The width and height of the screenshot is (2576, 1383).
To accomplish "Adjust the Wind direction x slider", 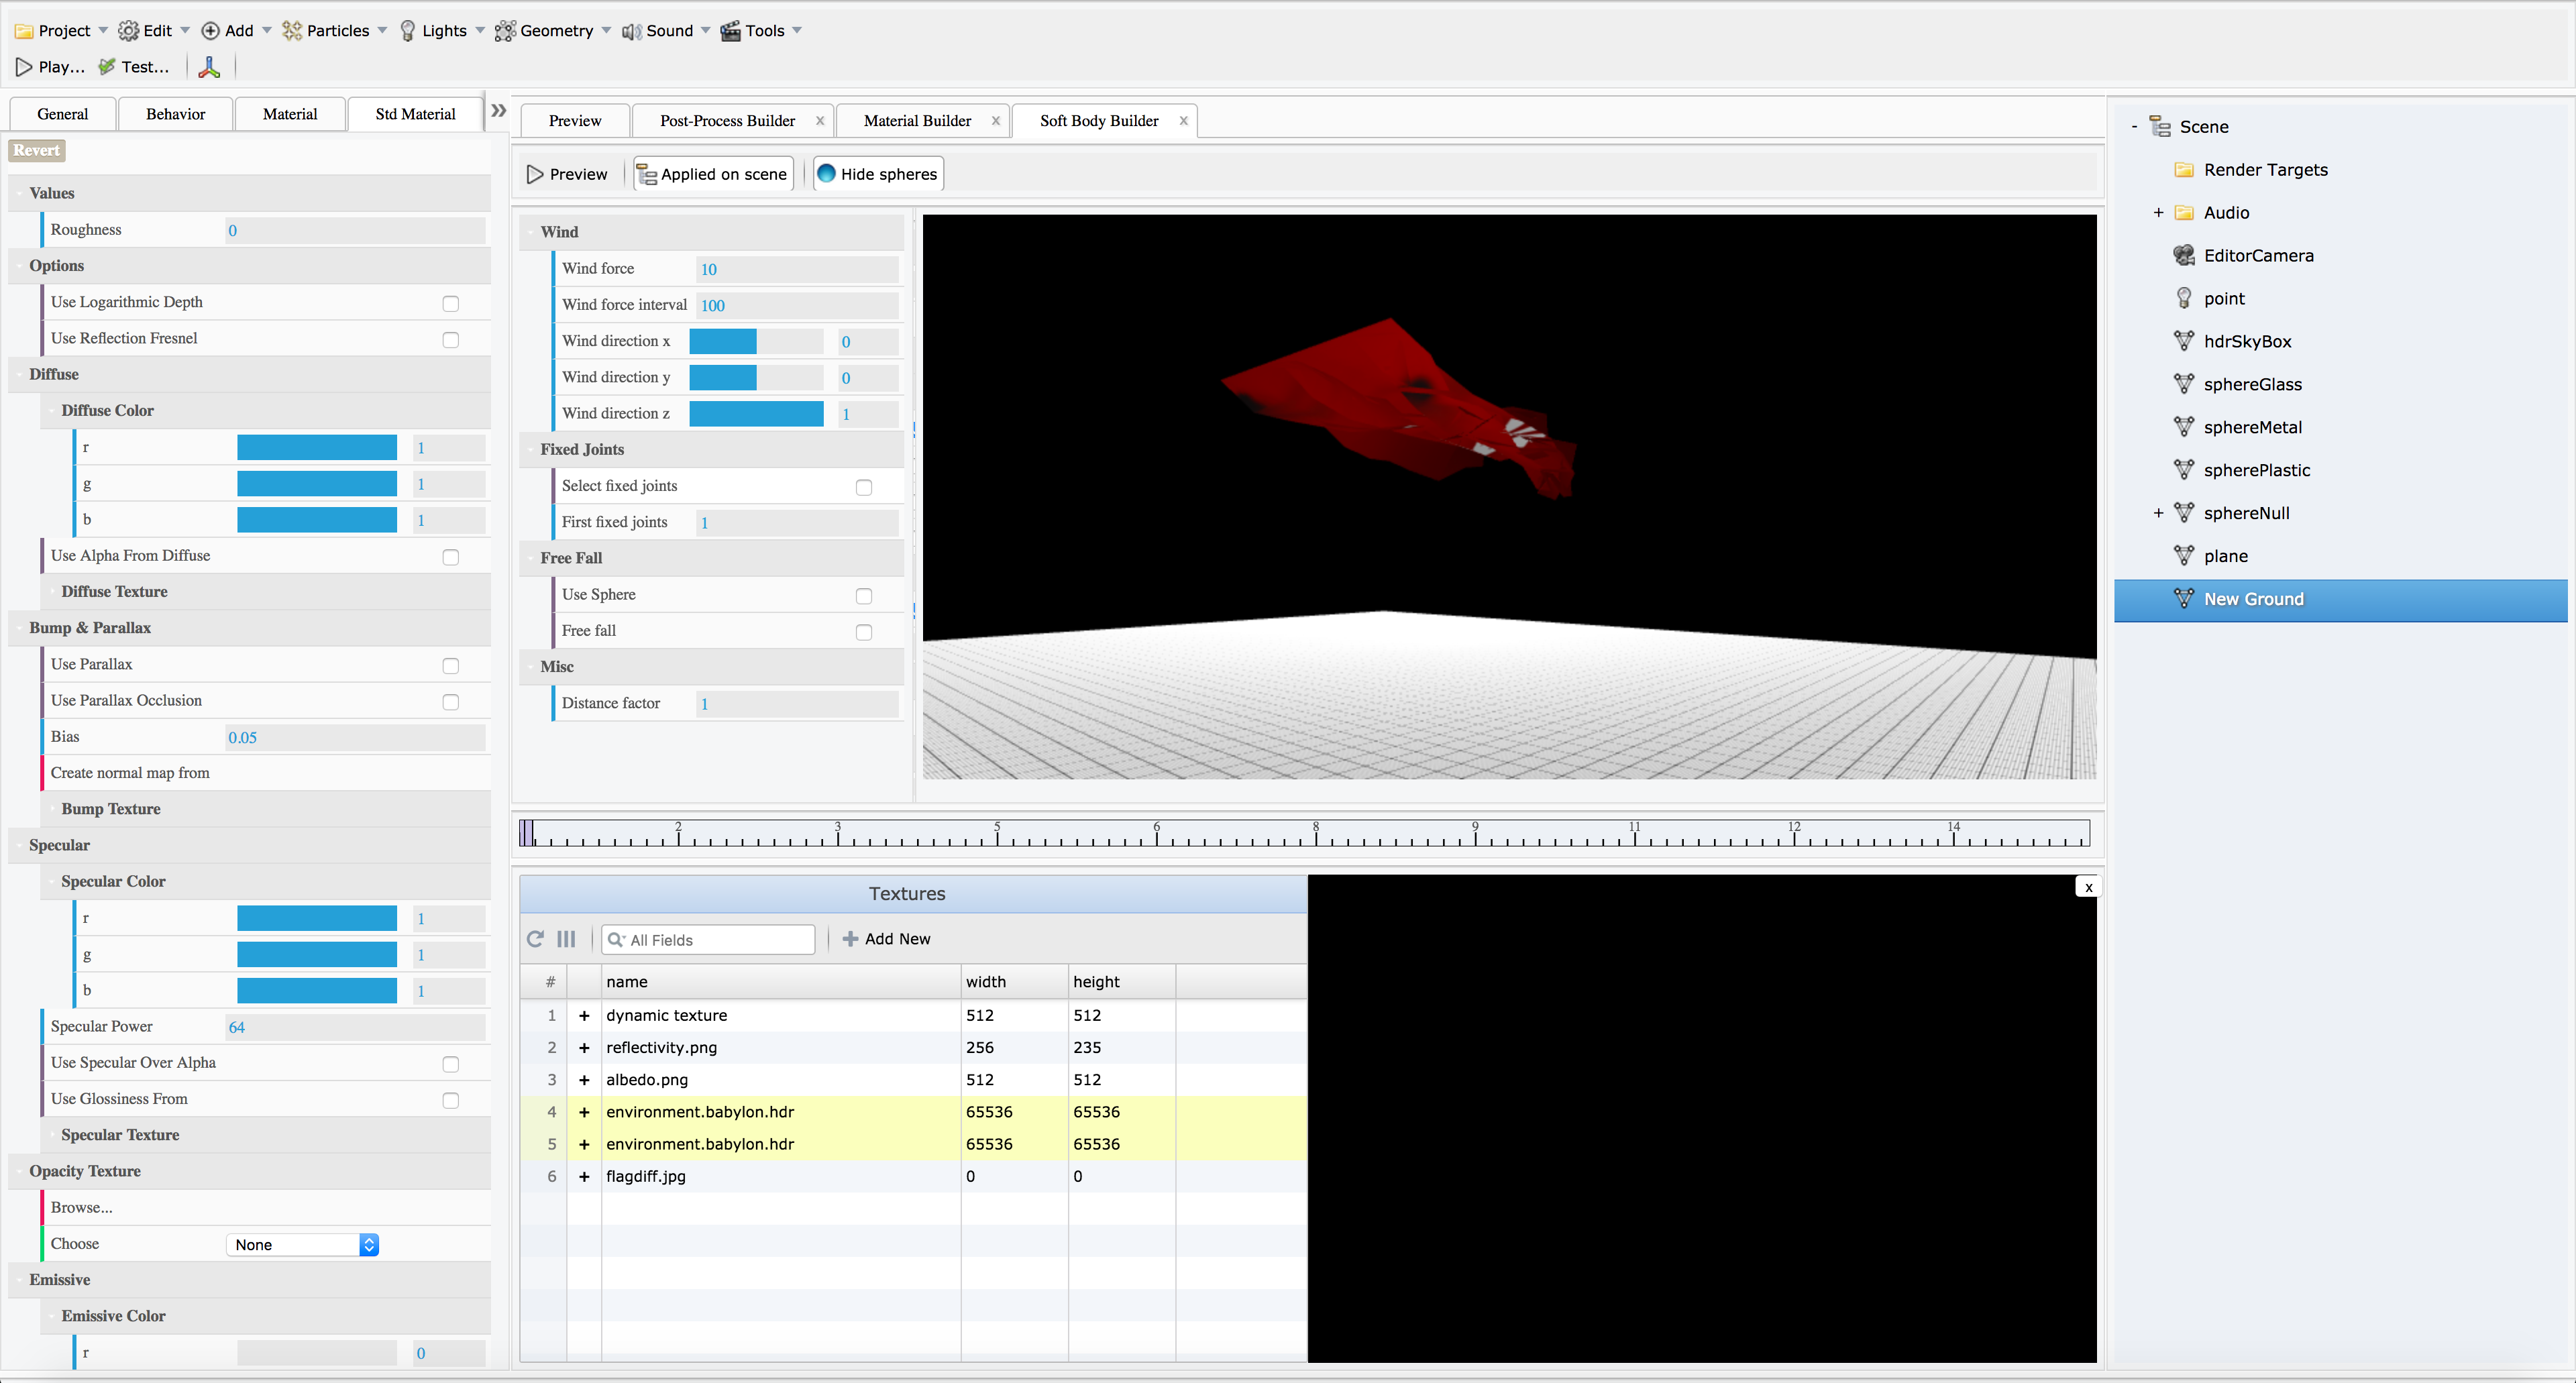I will click(x=756, y=341).
